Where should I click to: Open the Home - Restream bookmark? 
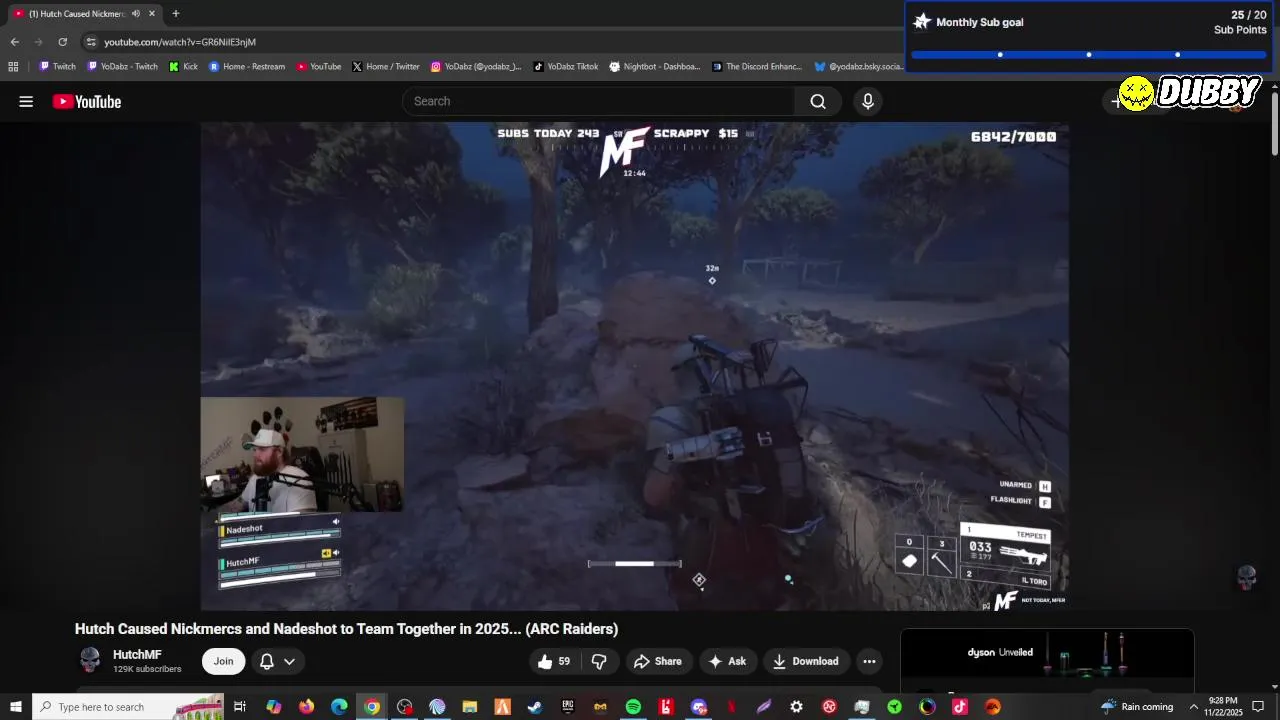[x=247, y=67]
